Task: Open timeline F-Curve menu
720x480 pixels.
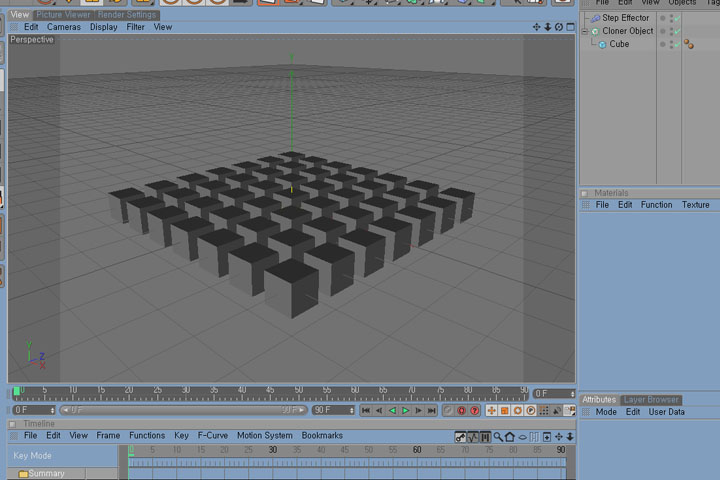Action: [x=213, y=435]
